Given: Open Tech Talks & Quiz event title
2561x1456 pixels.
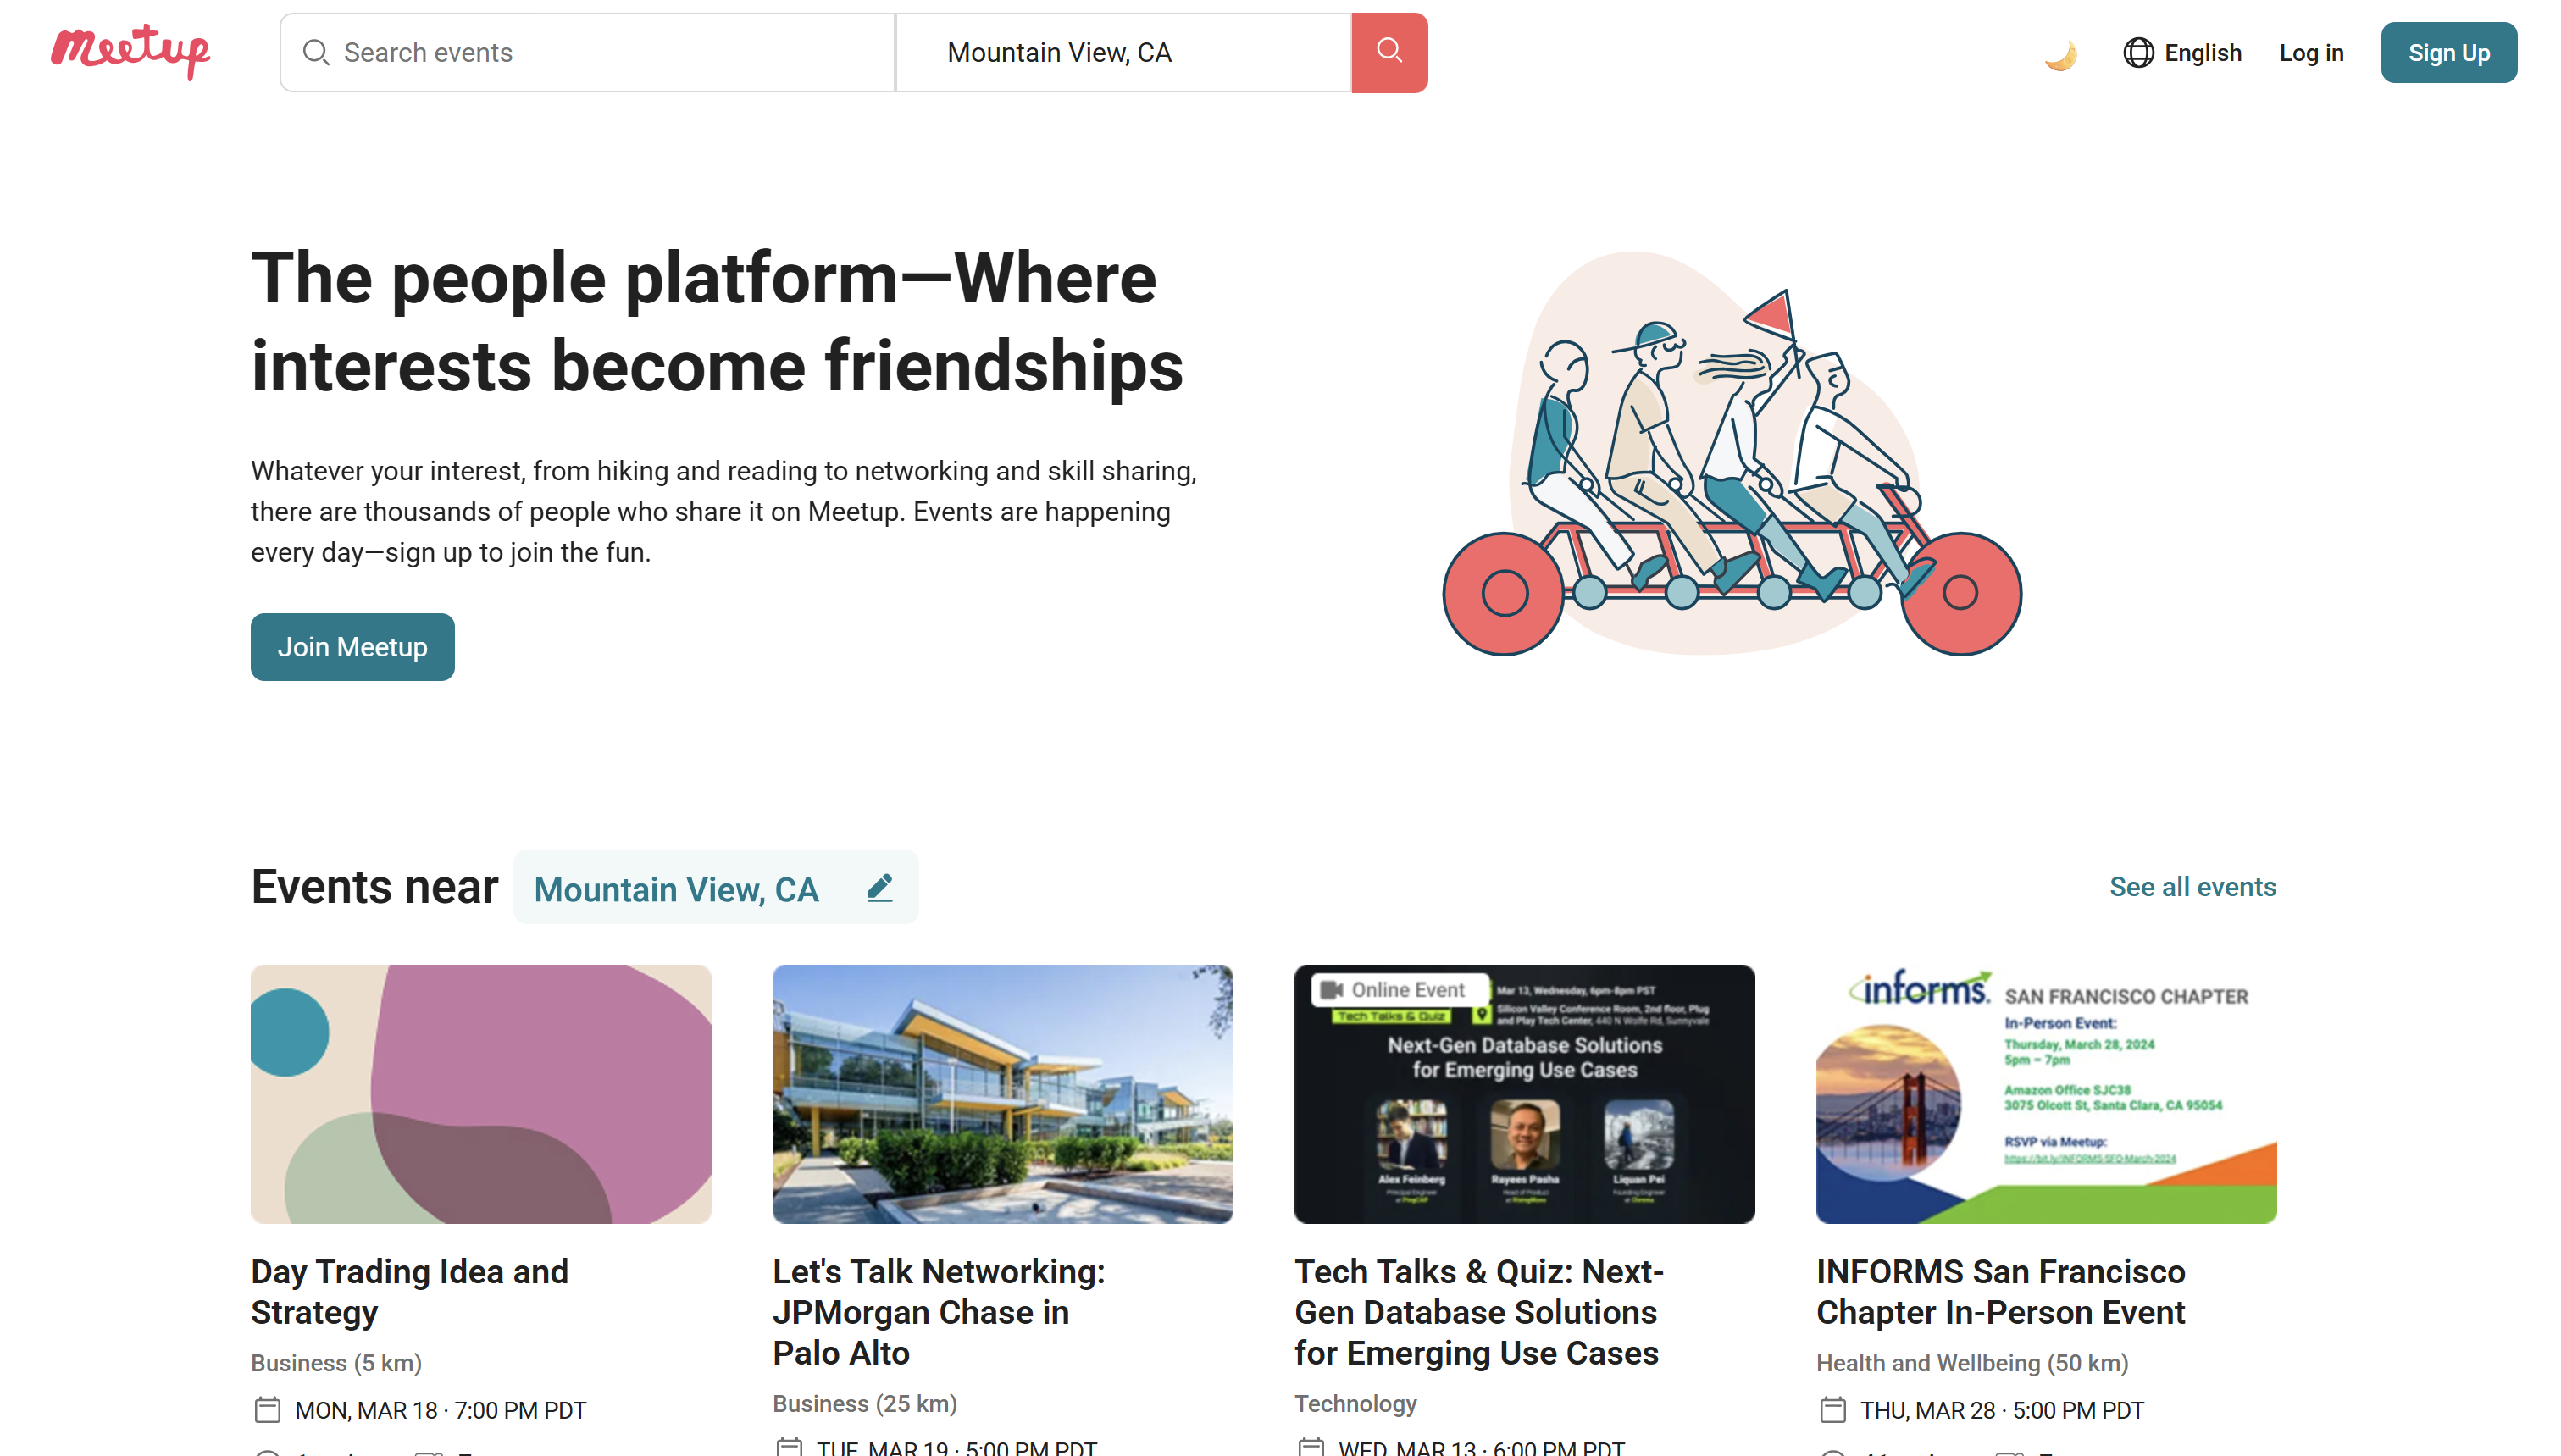Looking at the screenshot, I should 1480,1312.
